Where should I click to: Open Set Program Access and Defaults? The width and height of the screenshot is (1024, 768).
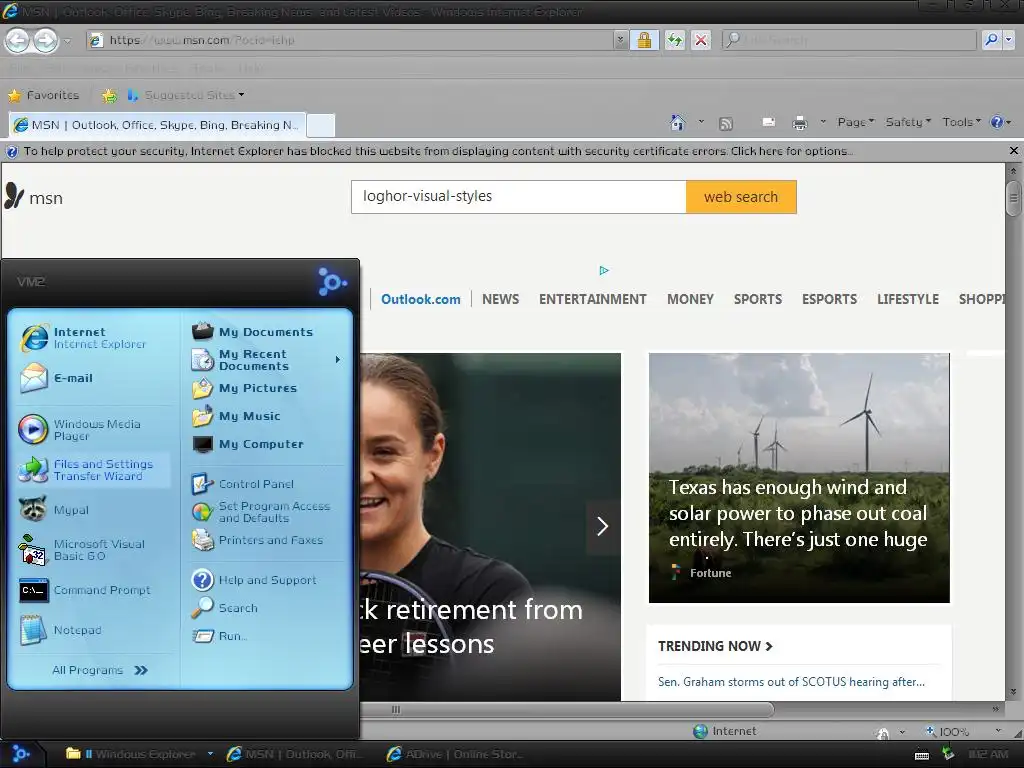point(266,512)
